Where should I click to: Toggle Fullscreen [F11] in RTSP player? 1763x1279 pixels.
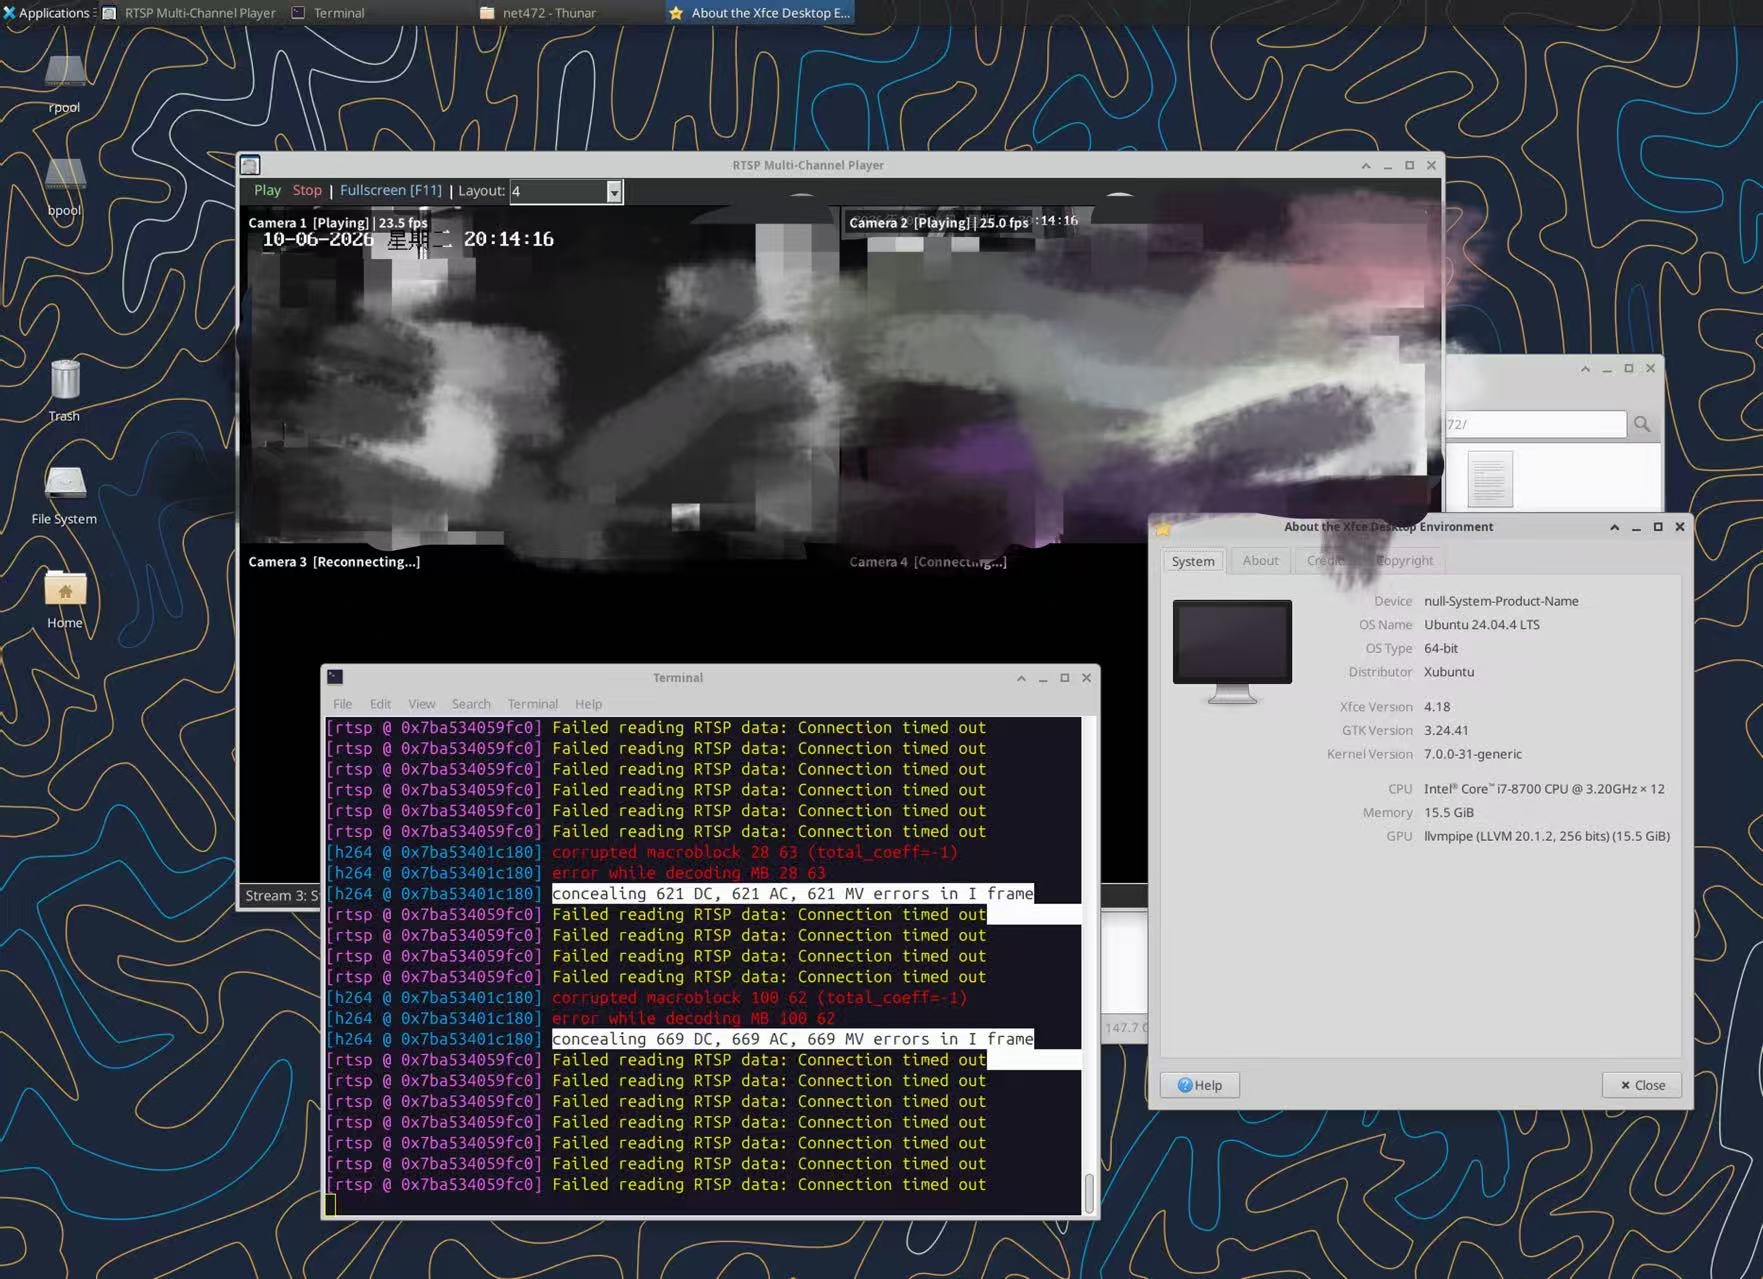point(390,190)
